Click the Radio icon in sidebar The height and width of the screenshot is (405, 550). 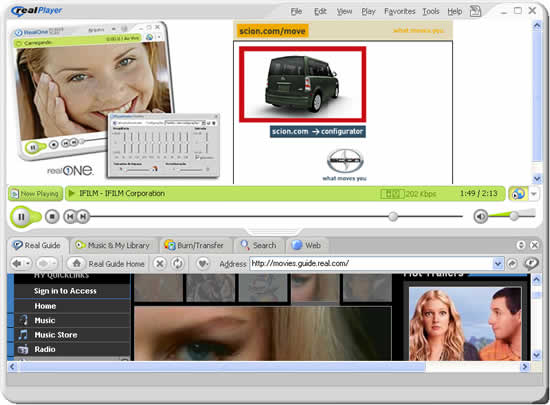point(23,349)
